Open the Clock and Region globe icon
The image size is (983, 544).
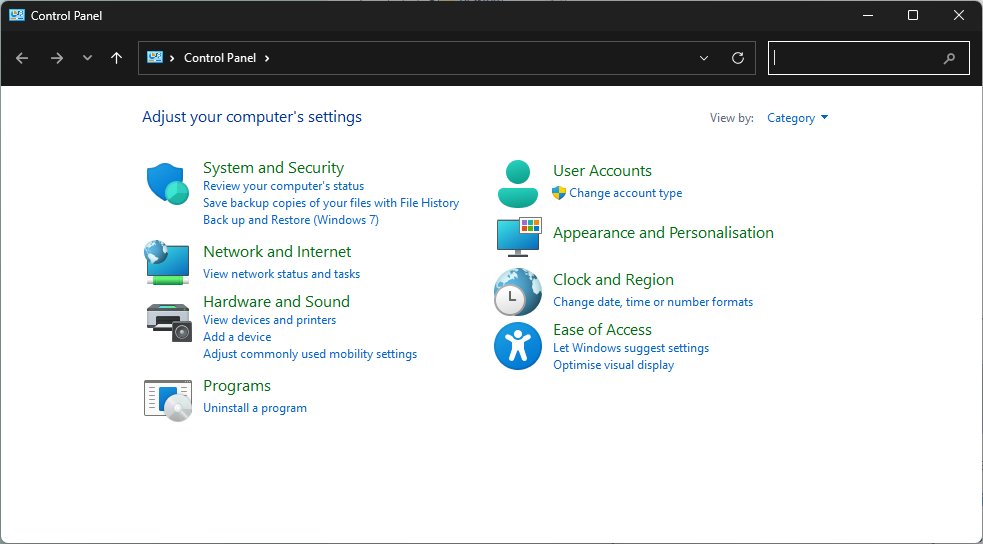click(518, 292)
